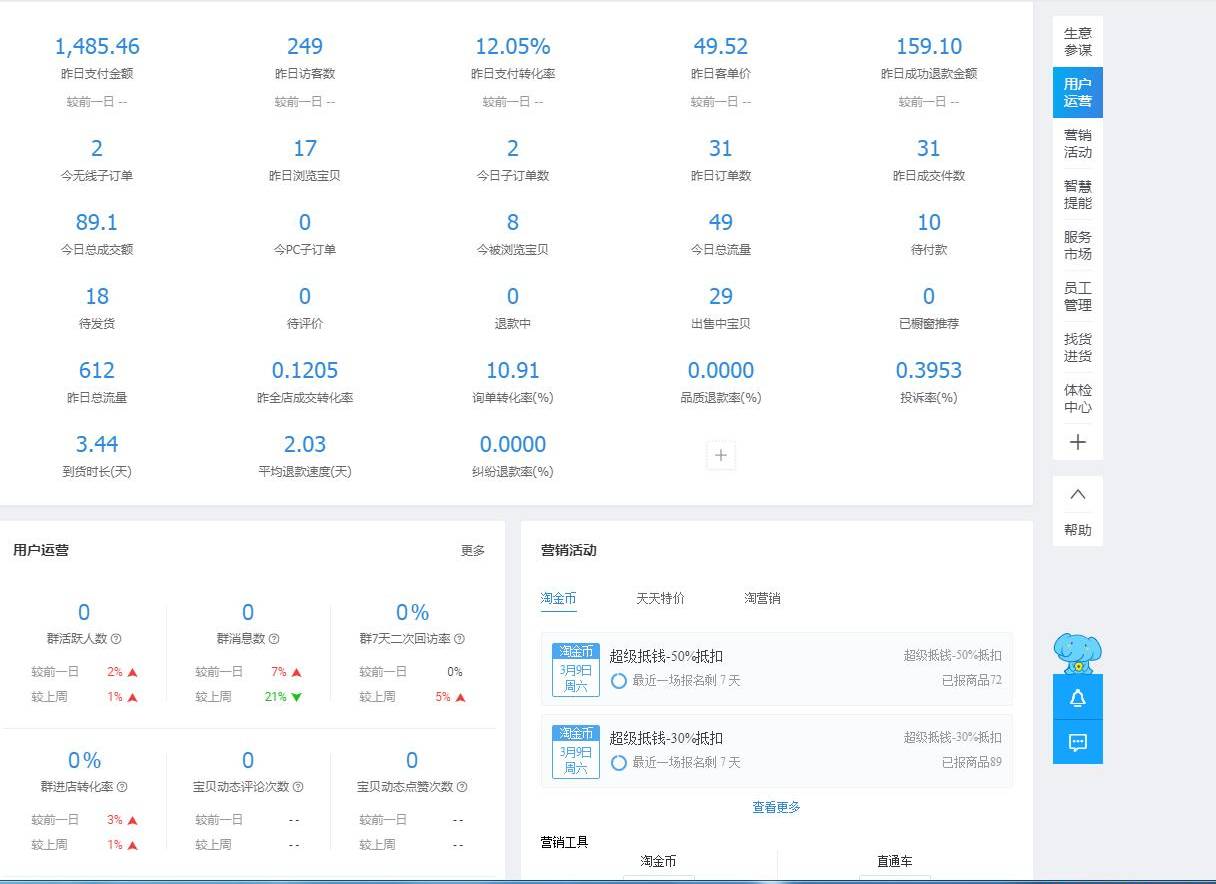1216x884 pixels.
Task: Click the blue elephant mascot icon
Action: [x=1078, y=653]
